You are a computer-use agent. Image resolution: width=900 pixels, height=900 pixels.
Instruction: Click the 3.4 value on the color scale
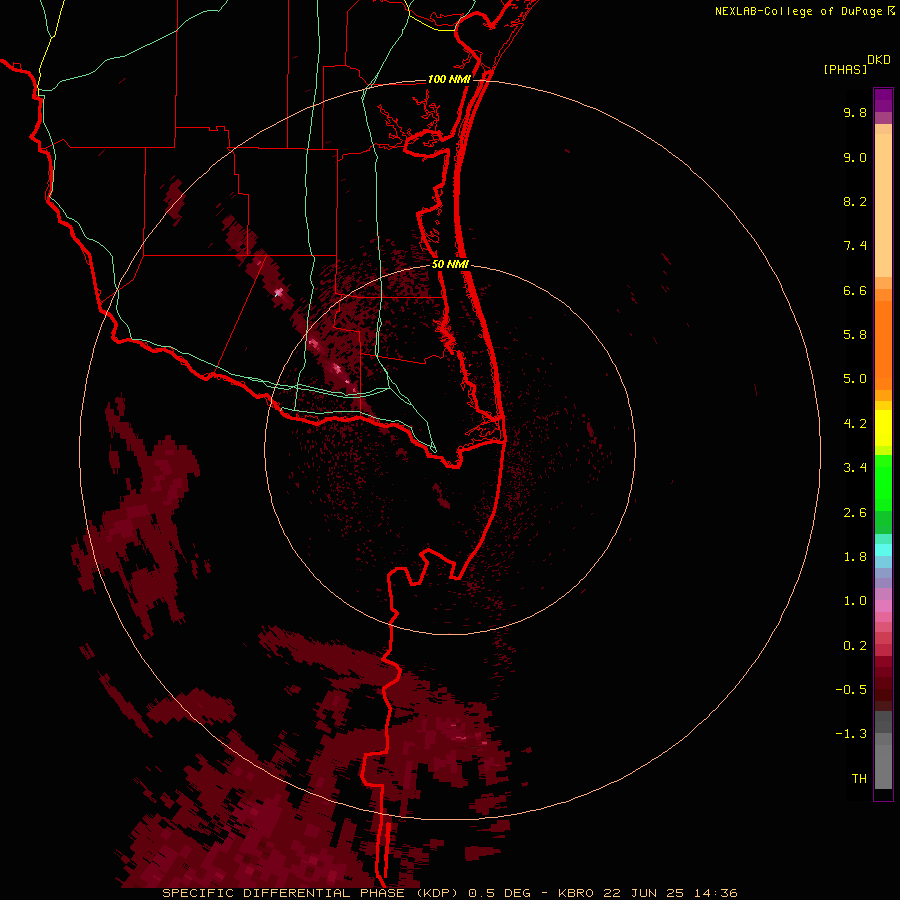(x=855, y=468)
